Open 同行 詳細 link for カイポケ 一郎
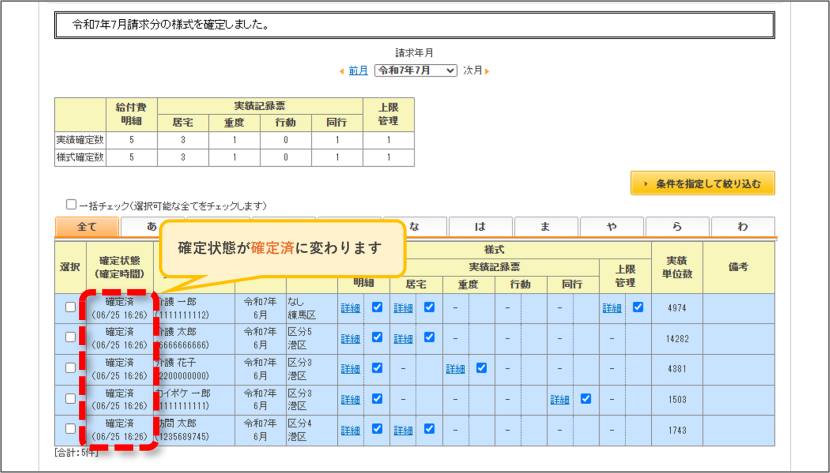This screenshot has height=473, width=830. pos(560,399)
